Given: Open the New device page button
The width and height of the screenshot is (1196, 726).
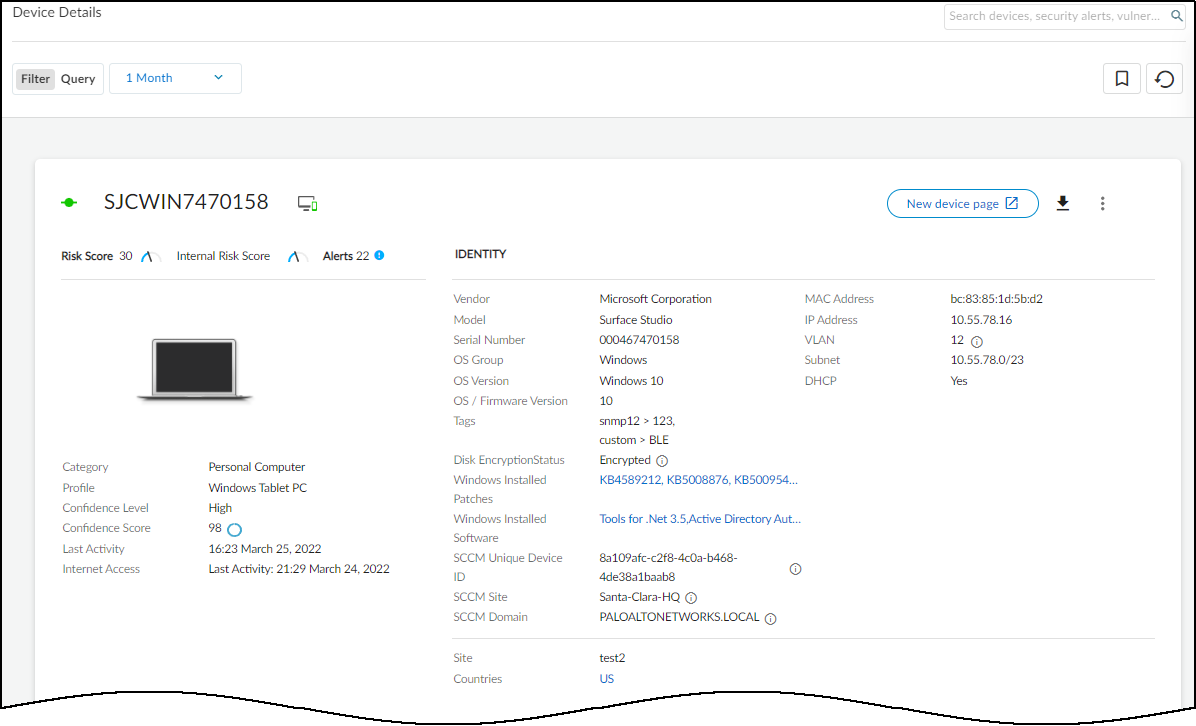Looking at the screenshot, I should [962, 204].
